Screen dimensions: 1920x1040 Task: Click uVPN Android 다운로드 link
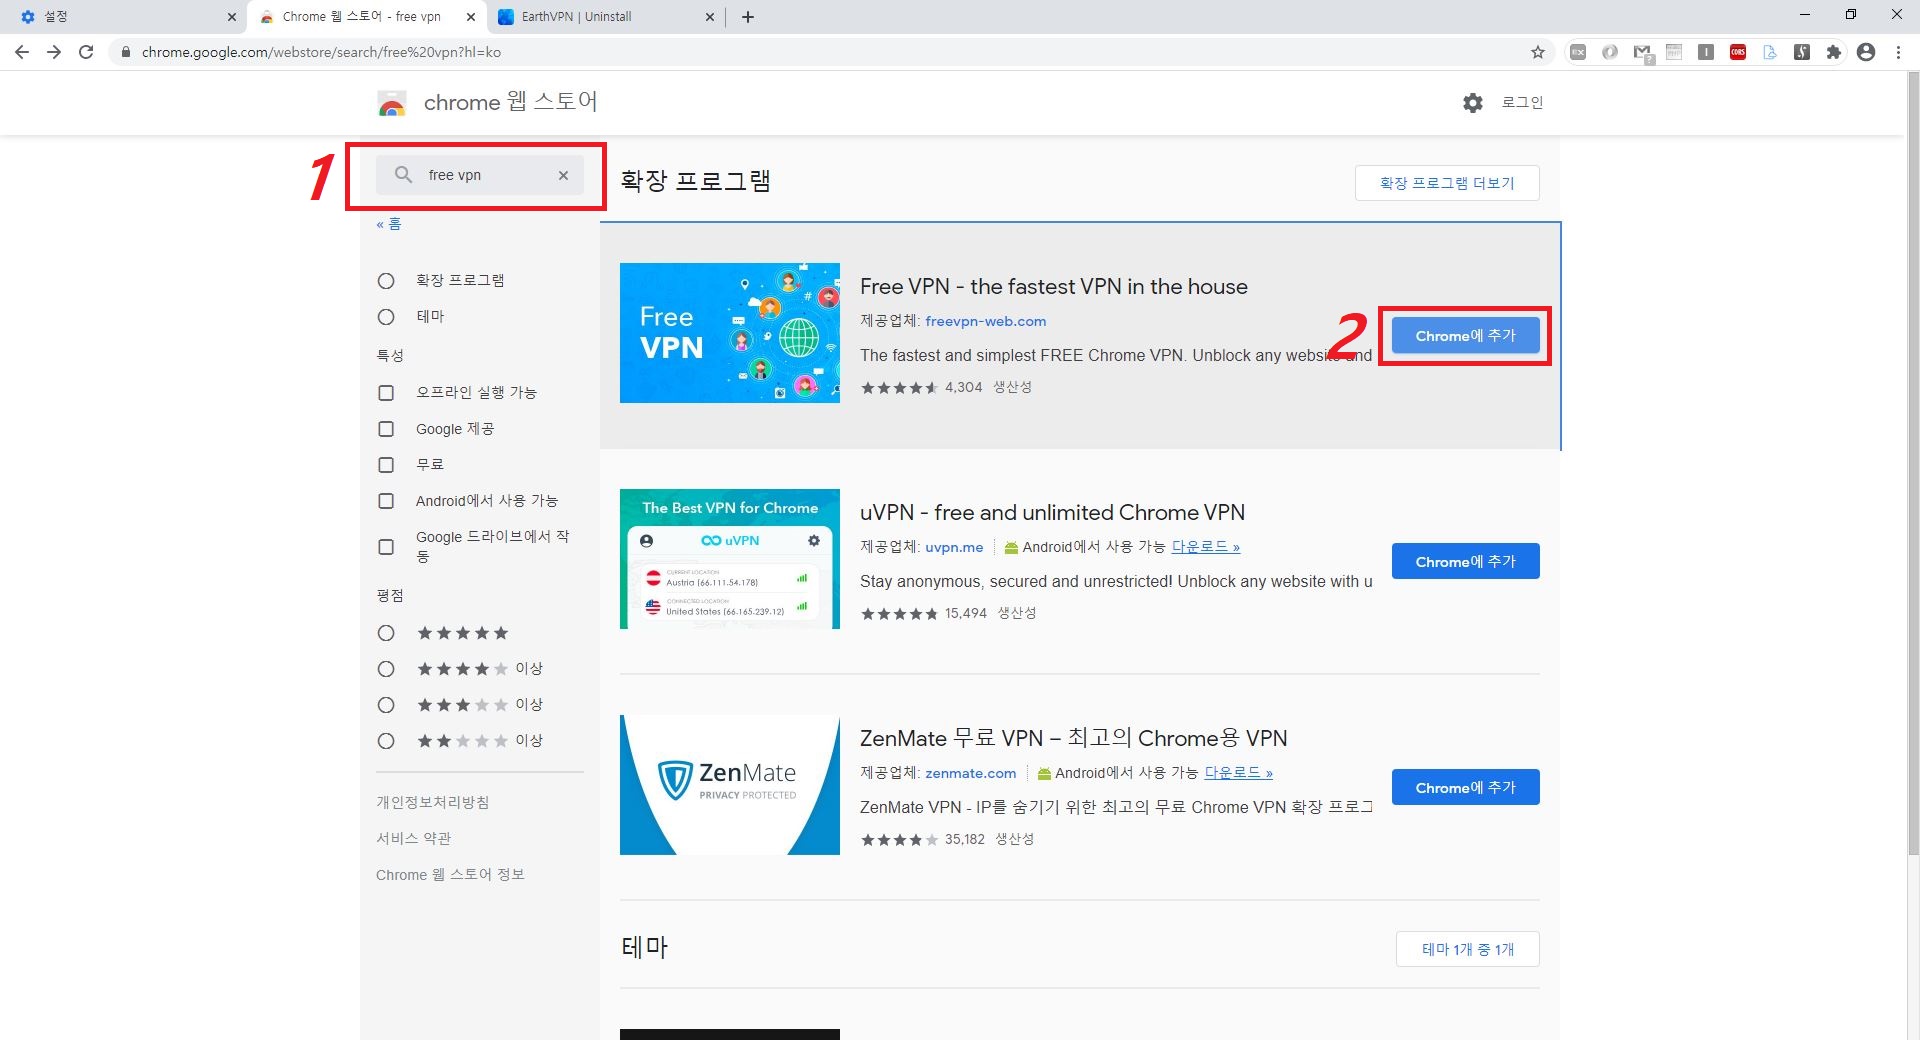pyautogui.click(x=1206, y=547)
